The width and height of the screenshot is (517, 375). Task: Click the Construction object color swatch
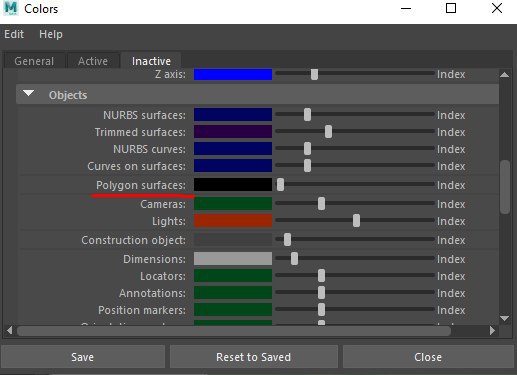pyautogui.click(x=233, y=240)
